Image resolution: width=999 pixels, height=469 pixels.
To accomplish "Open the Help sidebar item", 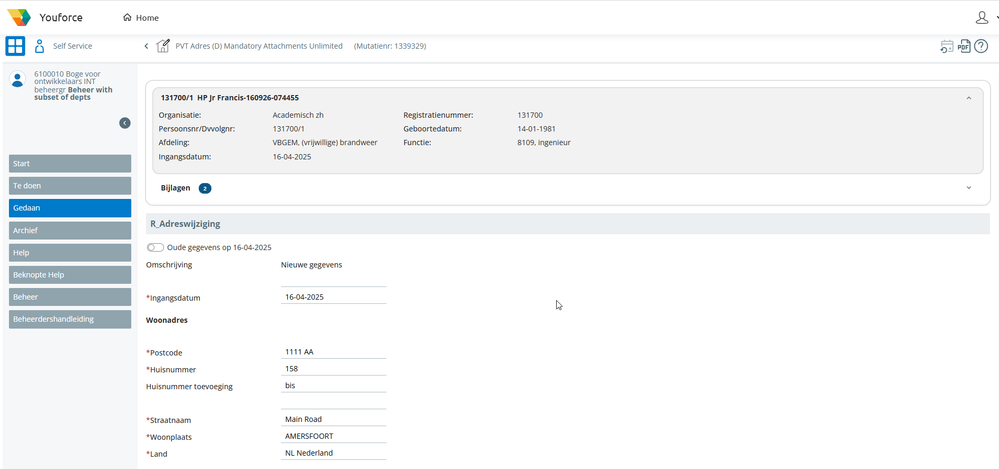I will (70, 253).
